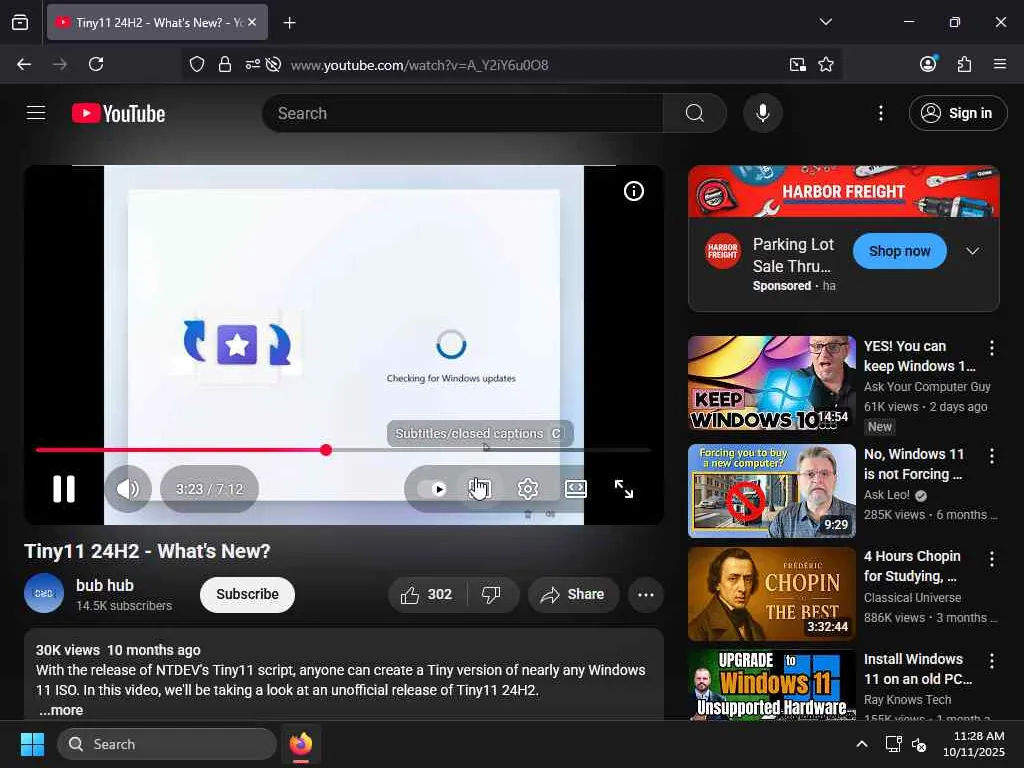Enter full screen video mode
The width and height of the screenshot is (1024, 768).
(x=624, y=488)
